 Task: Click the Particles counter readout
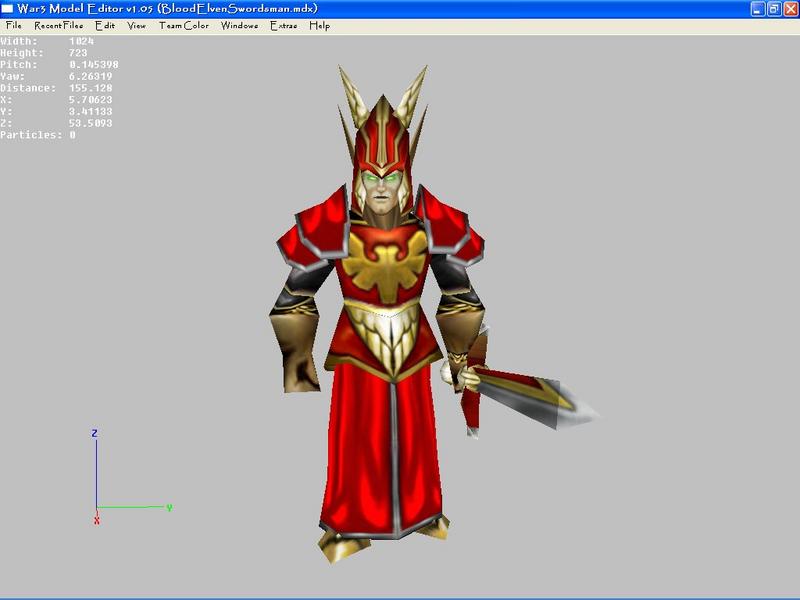pyautogui.click(x=38, y=135)
